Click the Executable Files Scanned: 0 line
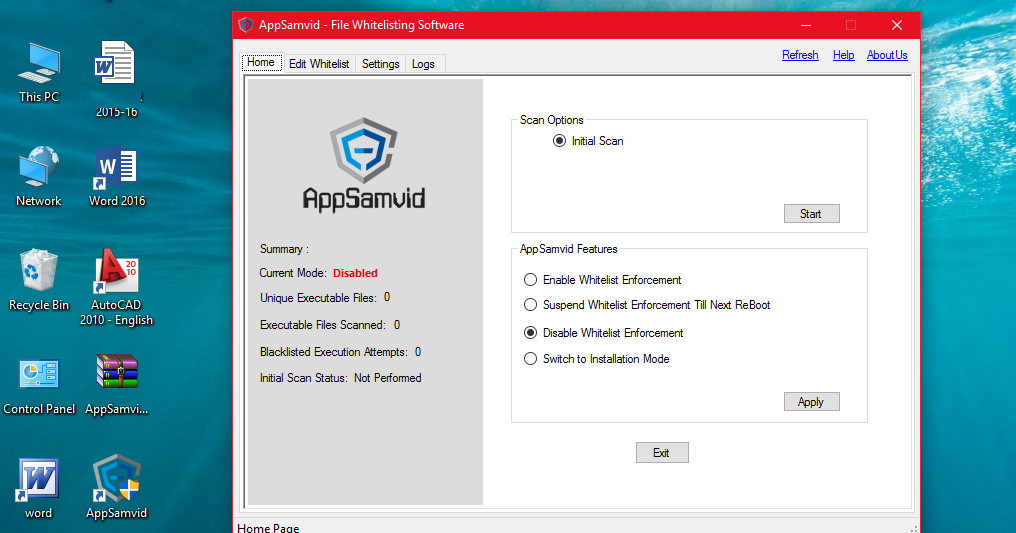This screenshot has width=1016, height=533. [x=330, y=325]
